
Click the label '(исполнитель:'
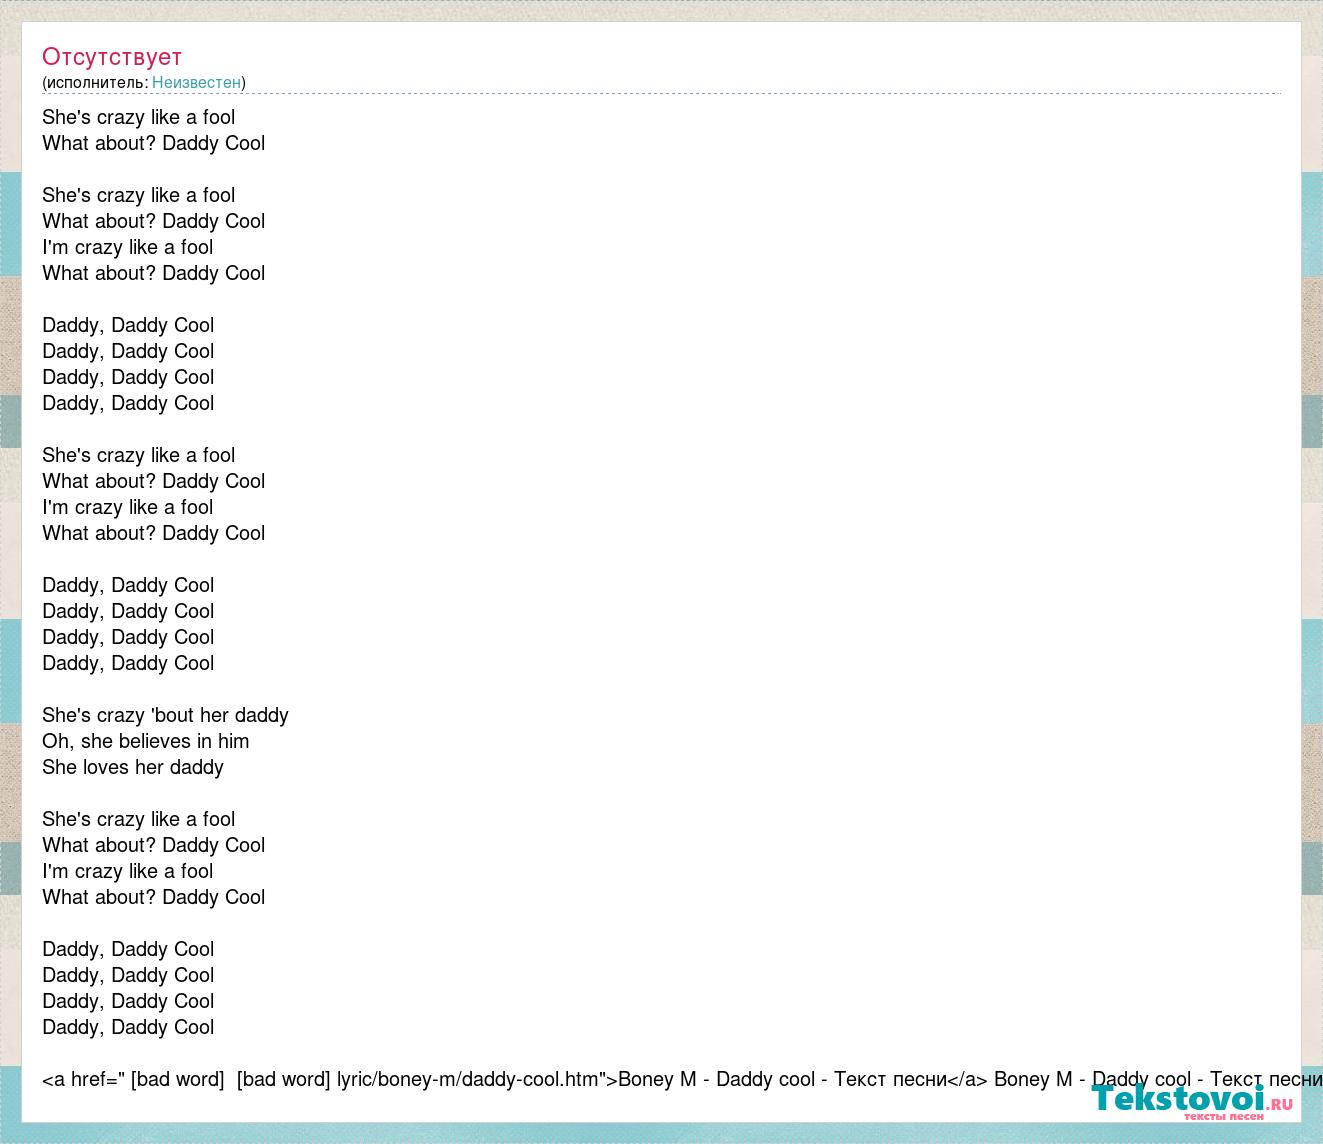[95, 82]
